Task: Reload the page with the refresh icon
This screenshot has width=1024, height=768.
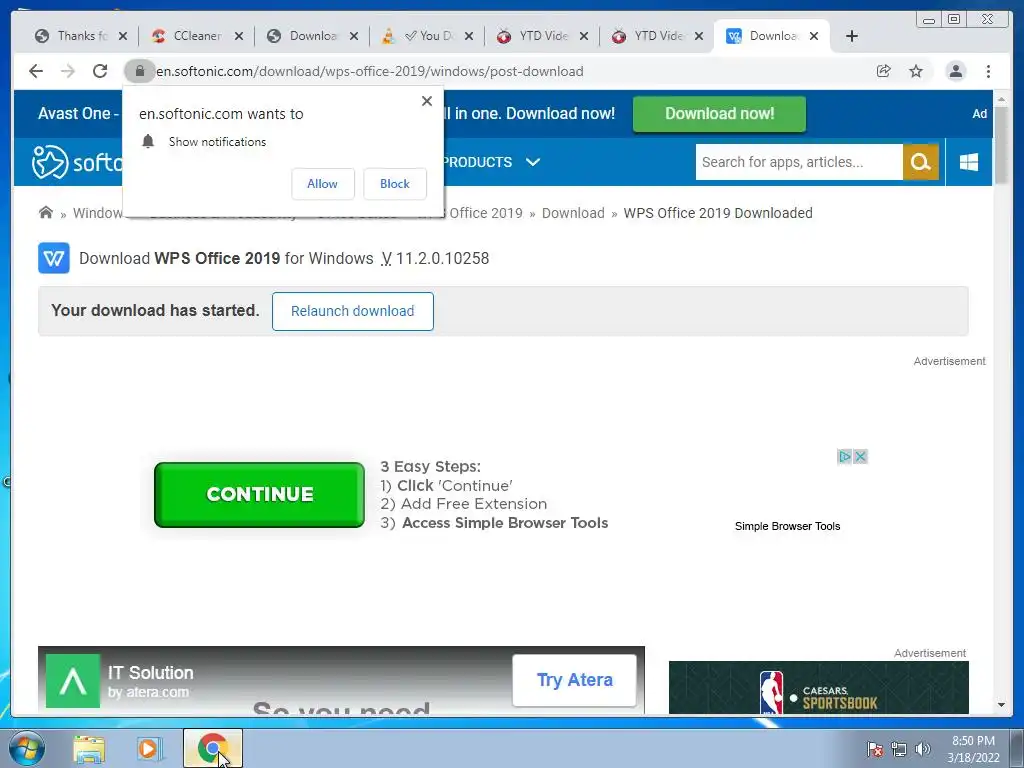Action: pos(100,71)
